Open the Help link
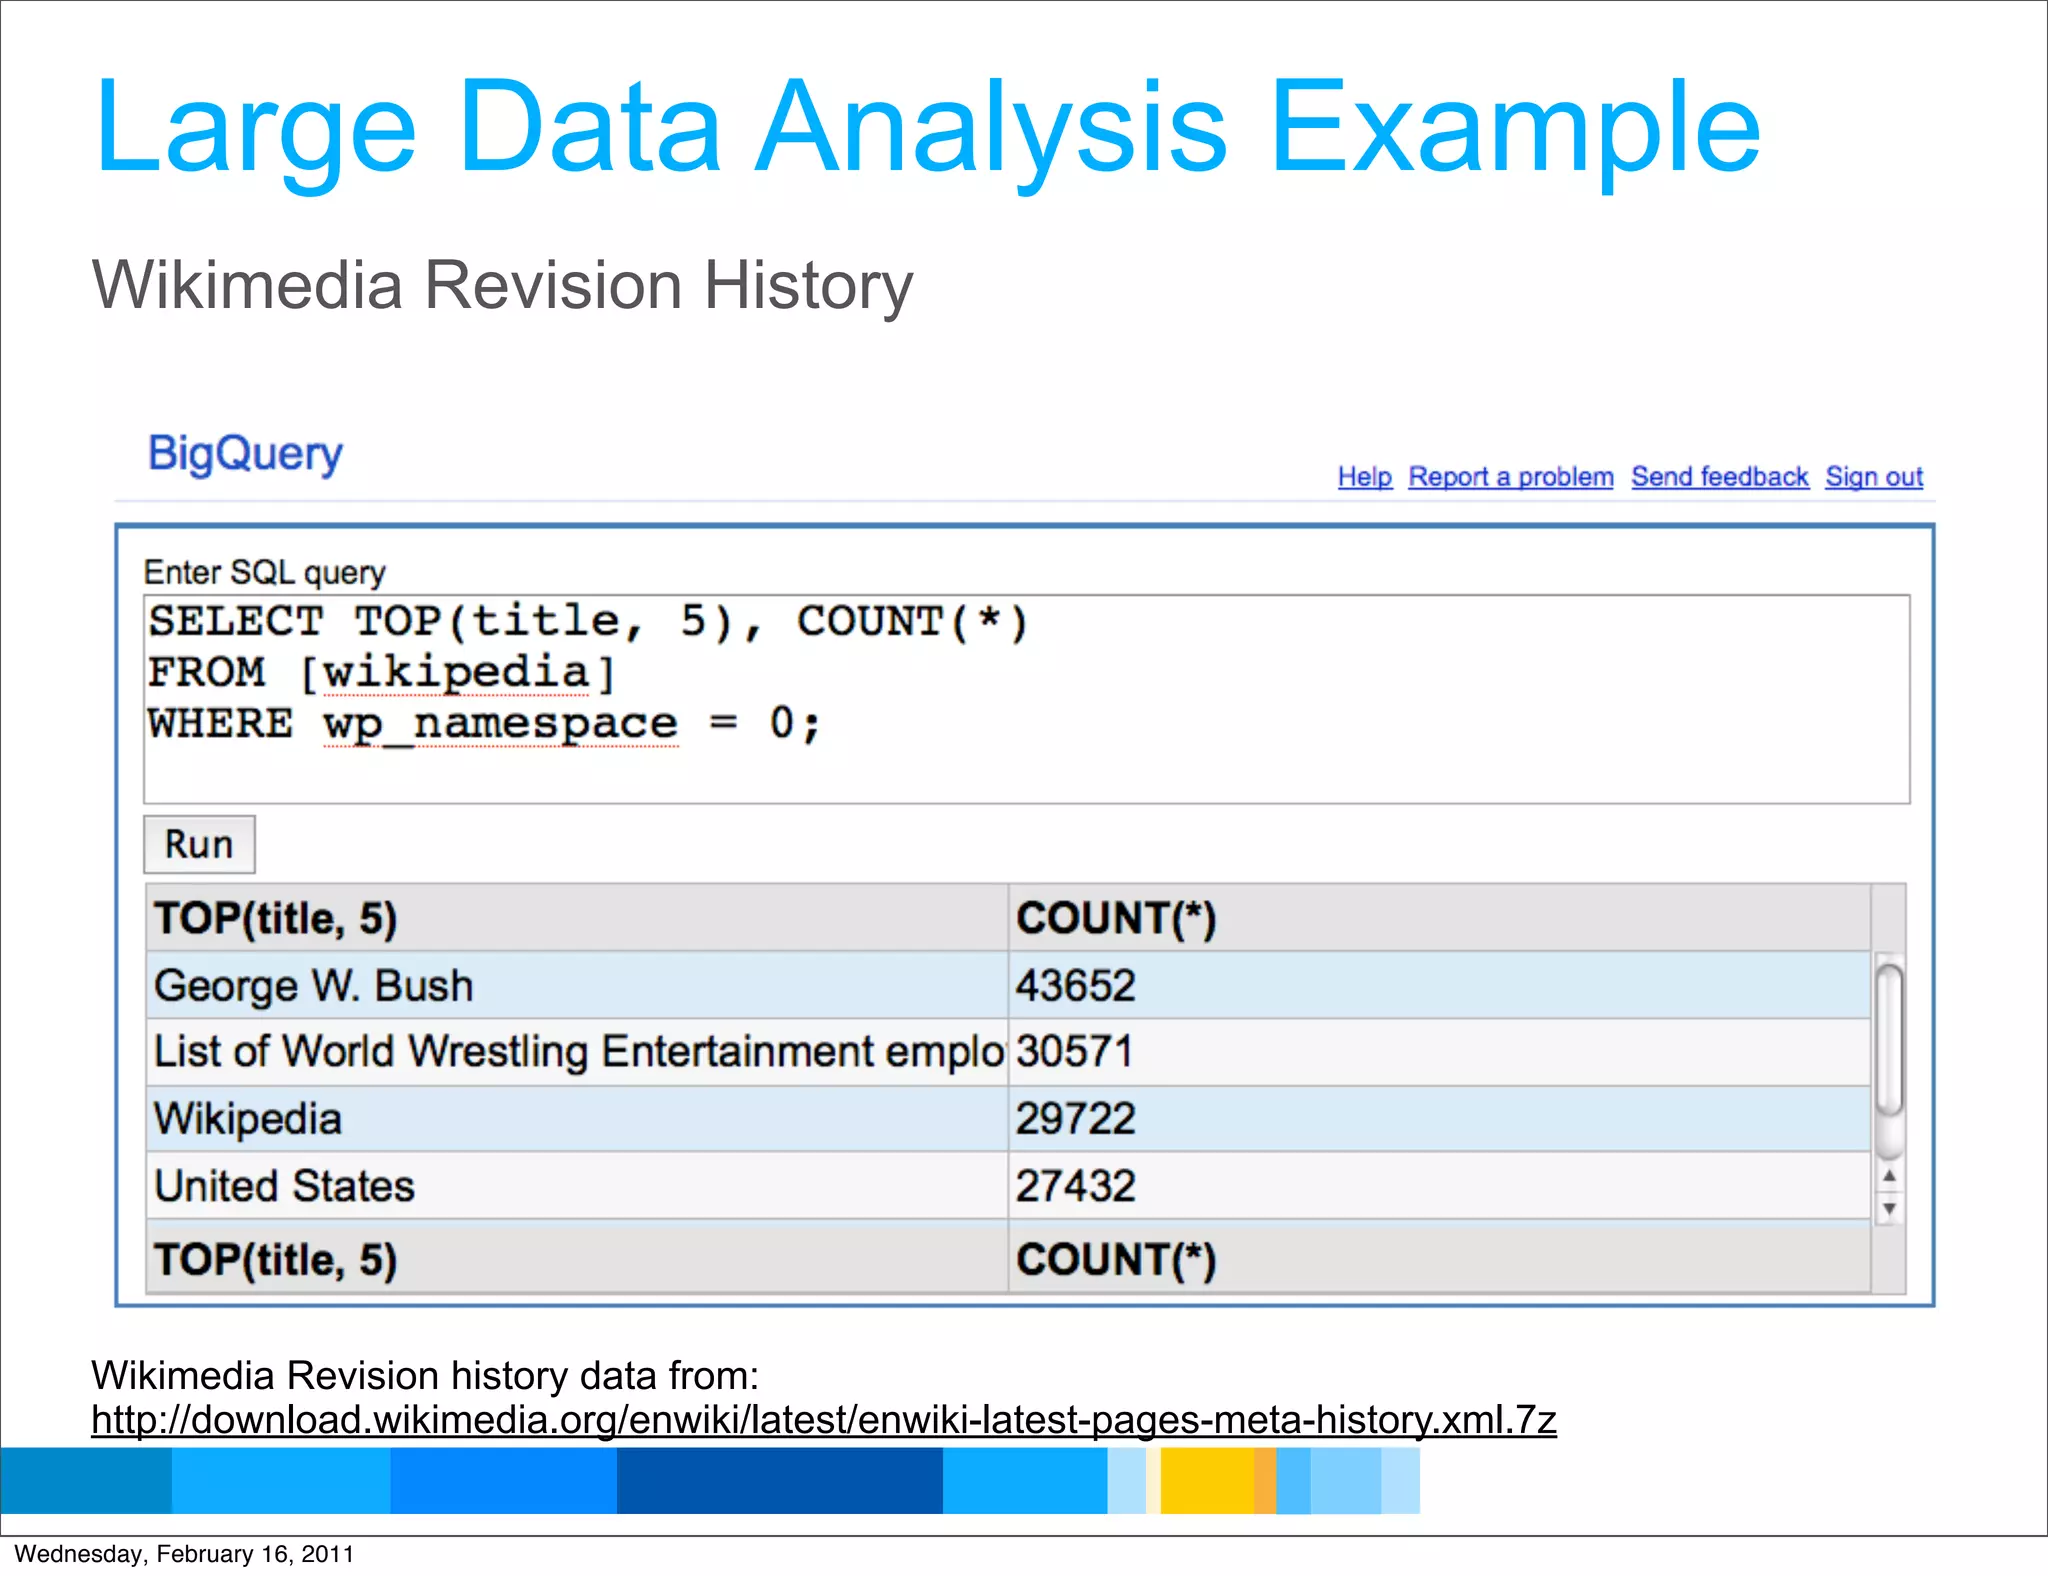 click(x=1365, y=477)
